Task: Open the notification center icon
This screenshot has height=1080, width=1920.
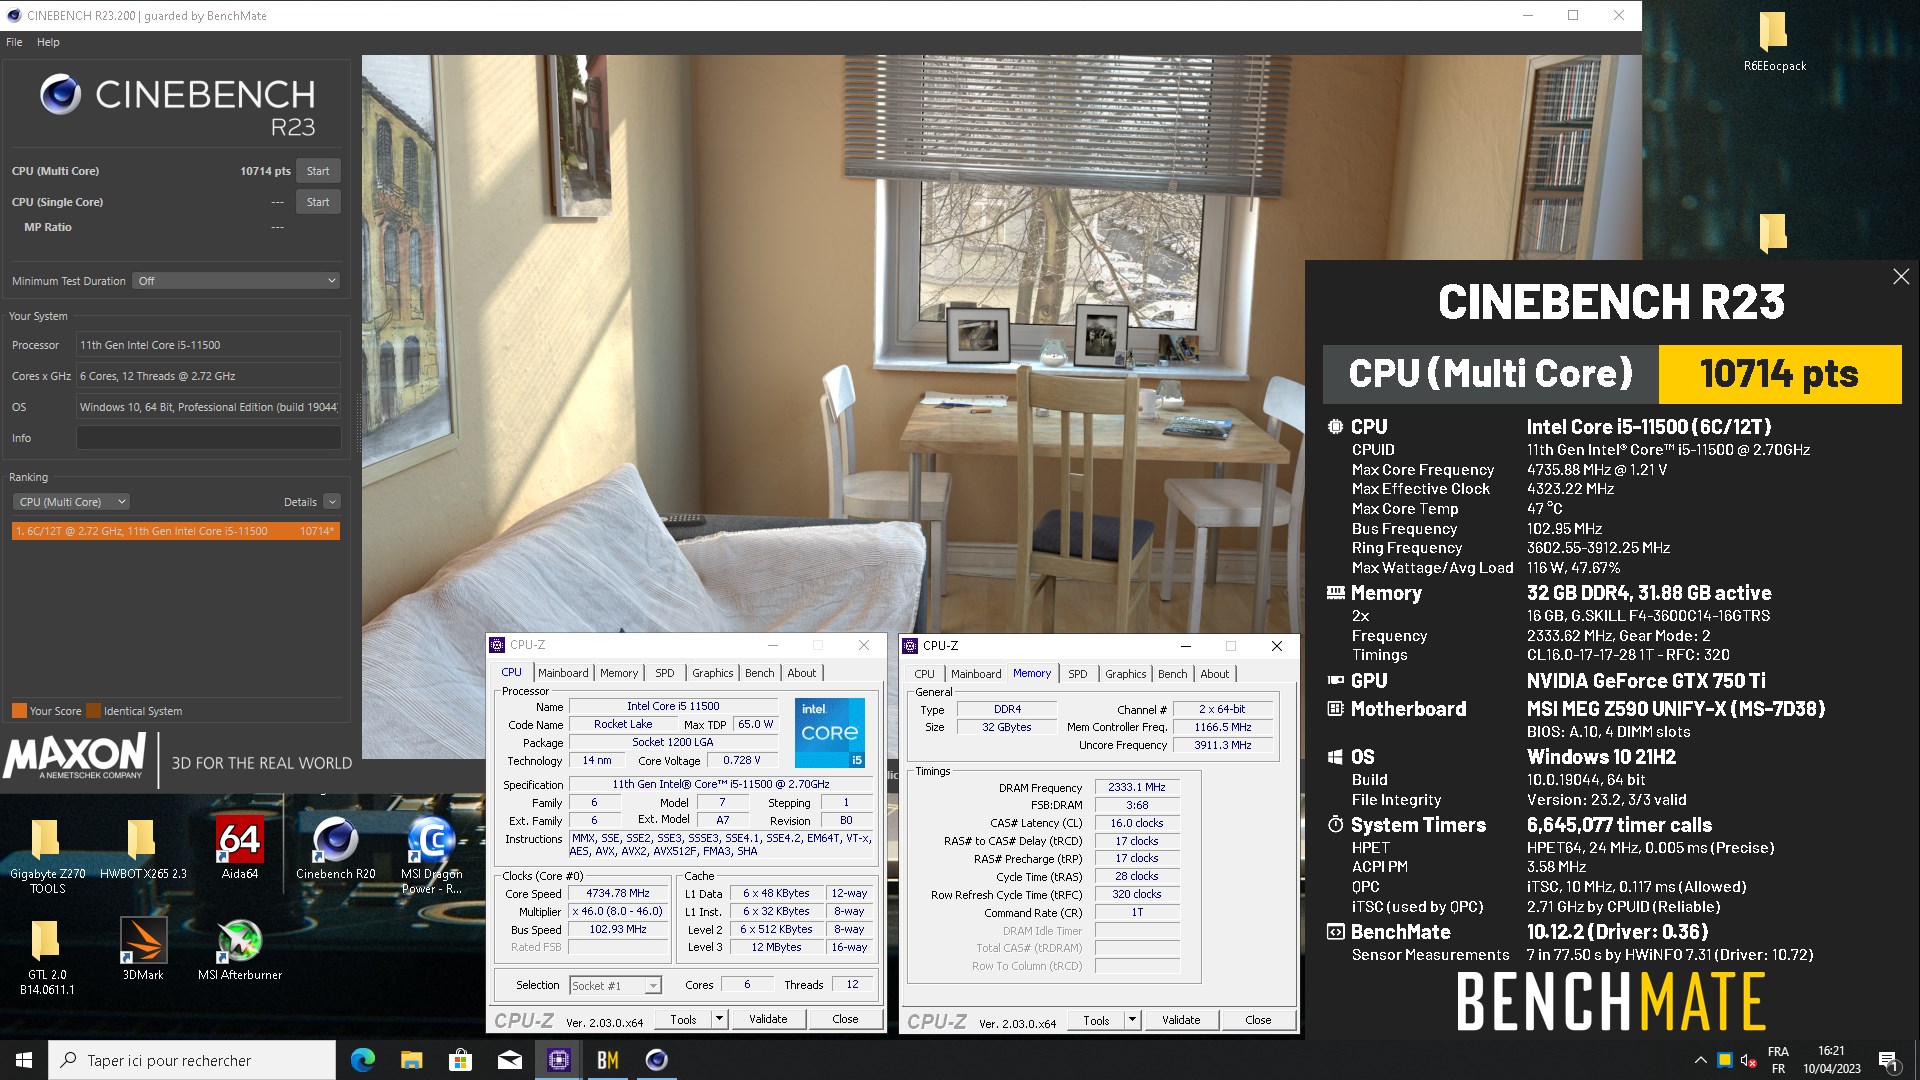Action: pos(1888,1060)
